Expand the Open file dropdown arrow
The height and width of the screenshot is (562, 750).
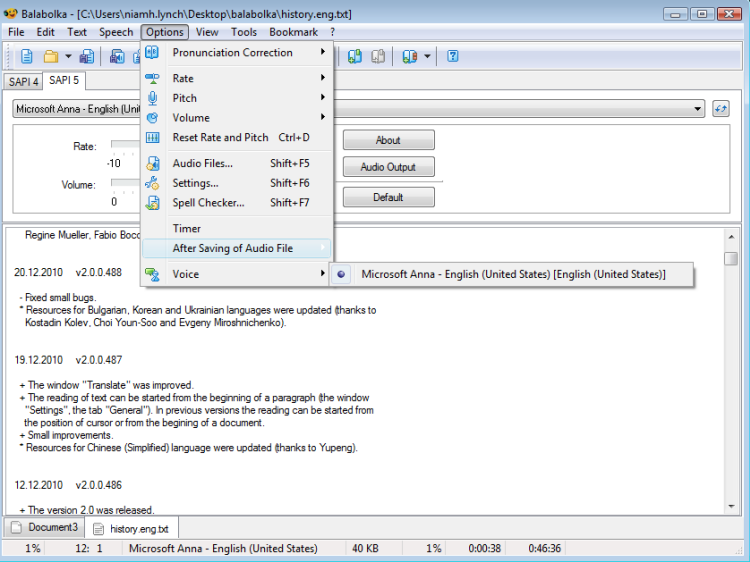pos(68,56)
